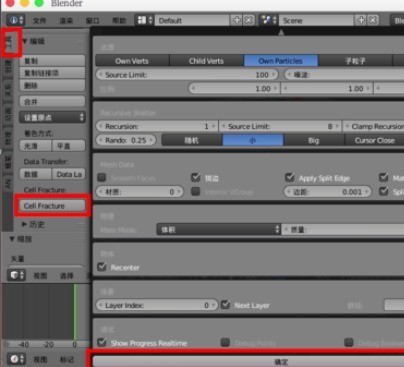Screen dimensions: 404x367
Task: Click the 复制 button
Action: (52, 61)
